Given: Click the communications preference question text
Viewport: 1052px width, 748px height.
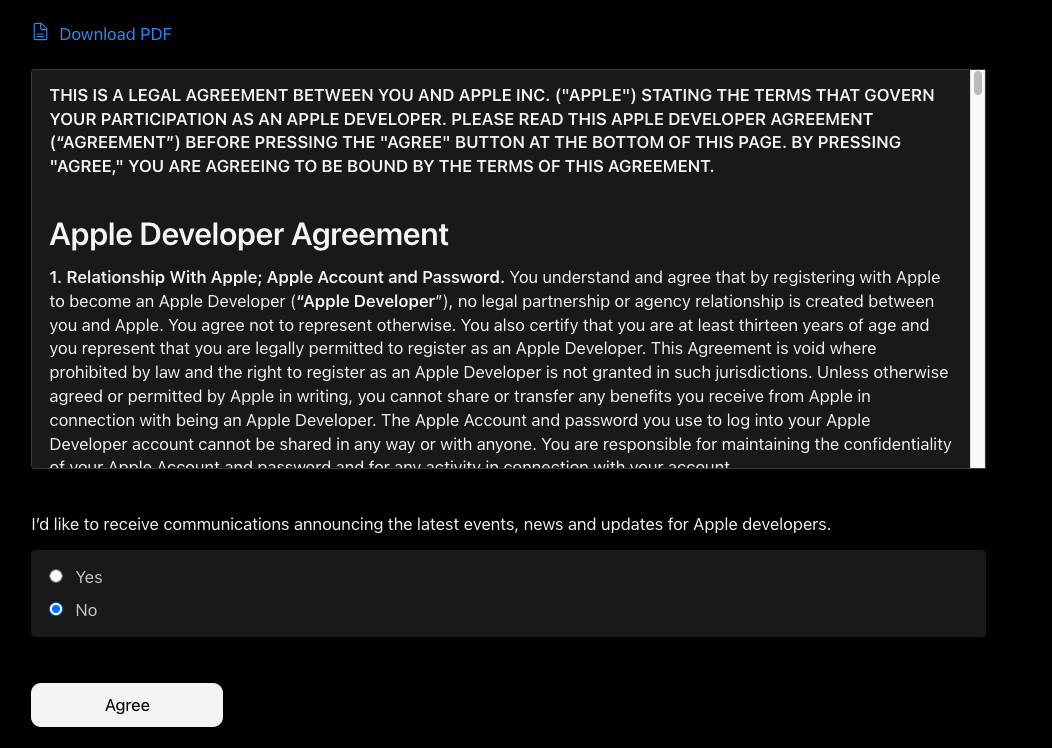Looking at the screenshot, I should [430, 524].
